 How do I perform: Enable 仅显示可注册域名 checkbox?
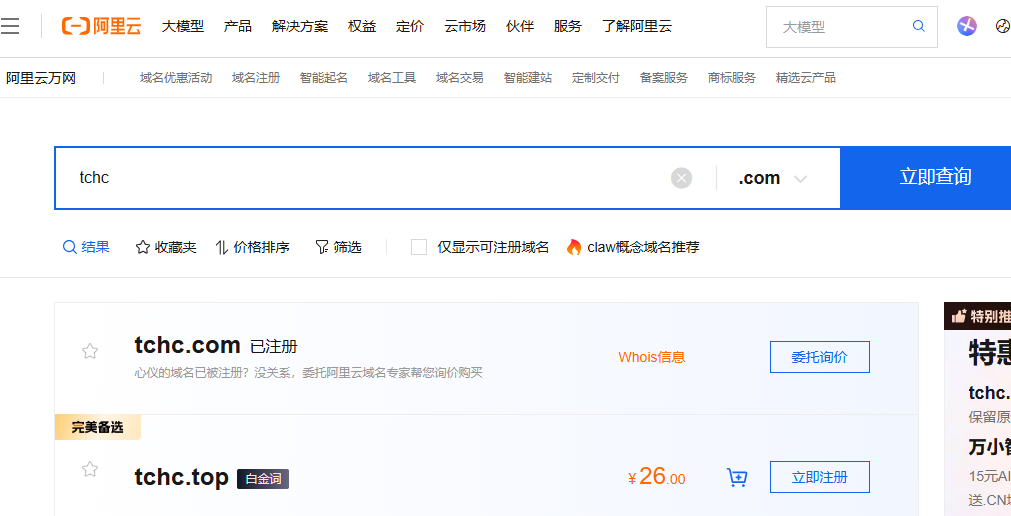point(419,247)
